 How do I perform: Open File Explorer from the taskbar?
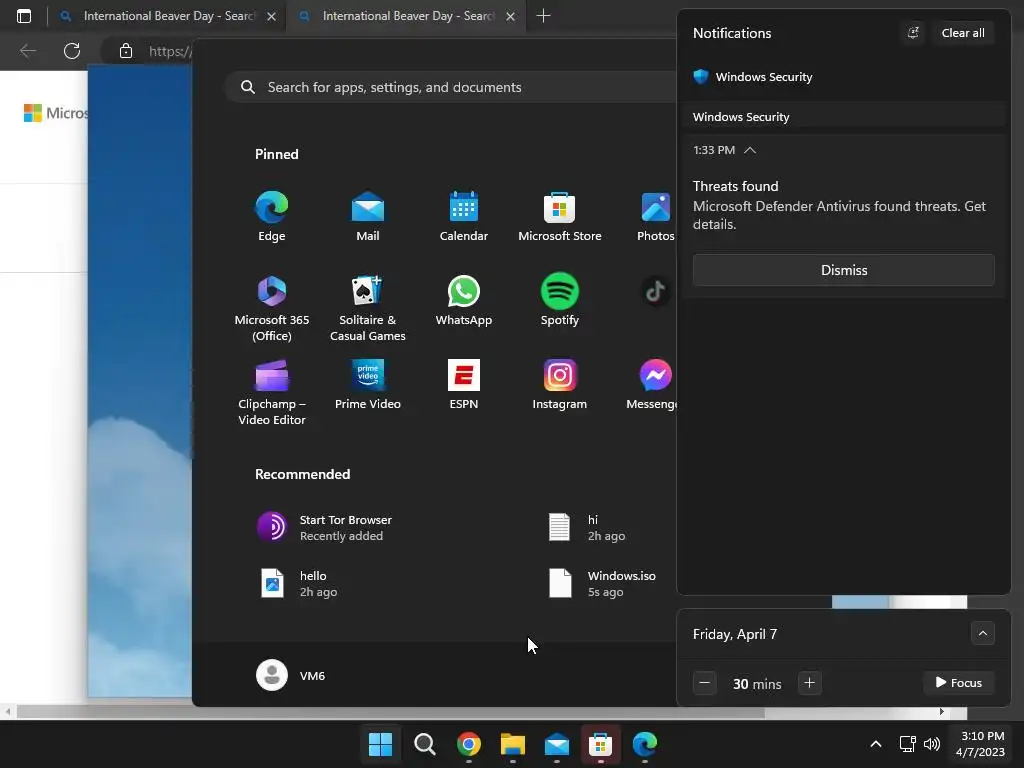tap(513, 744)
